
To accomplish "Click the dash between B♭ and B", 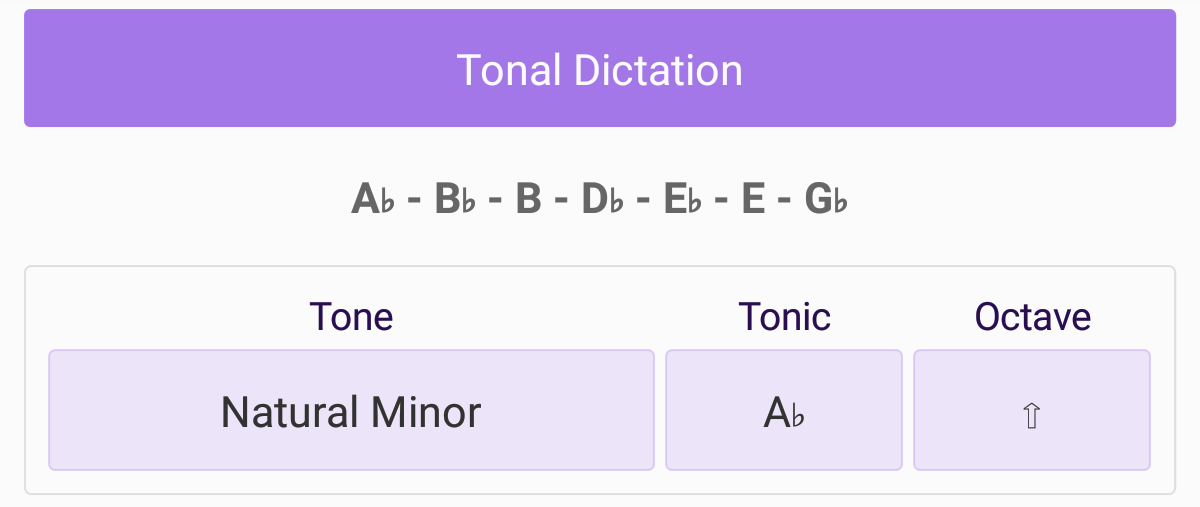I will [x=496, y=201].
